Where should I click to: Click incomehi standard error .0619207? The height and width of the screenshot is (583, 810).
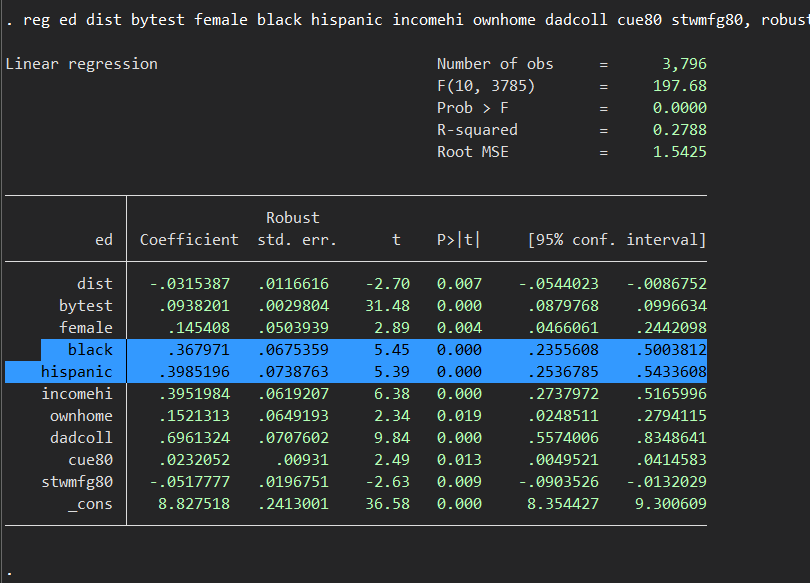(293, 394)
